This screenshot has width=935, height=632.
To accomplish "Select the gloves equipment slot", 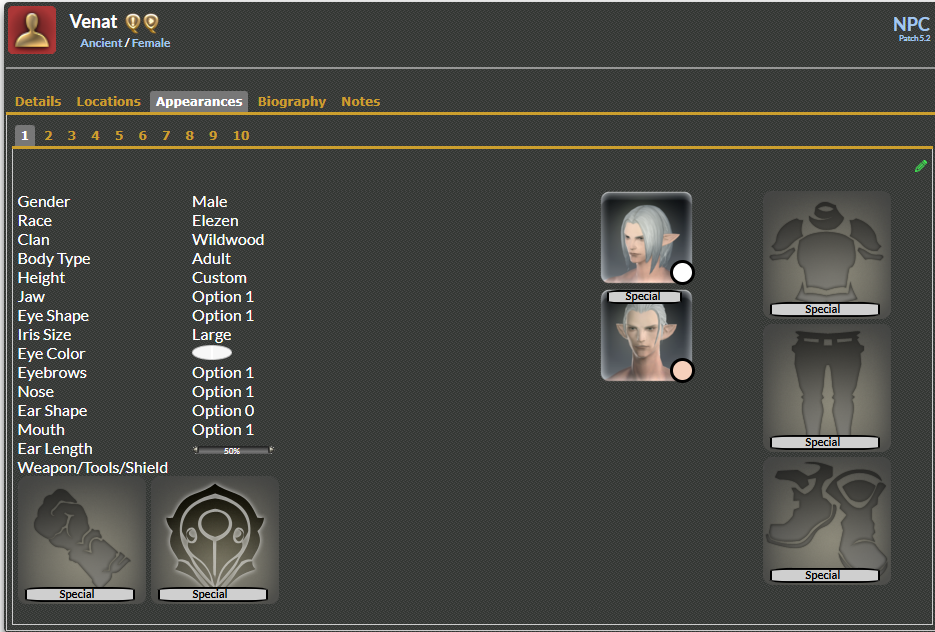I will (82, 540).
